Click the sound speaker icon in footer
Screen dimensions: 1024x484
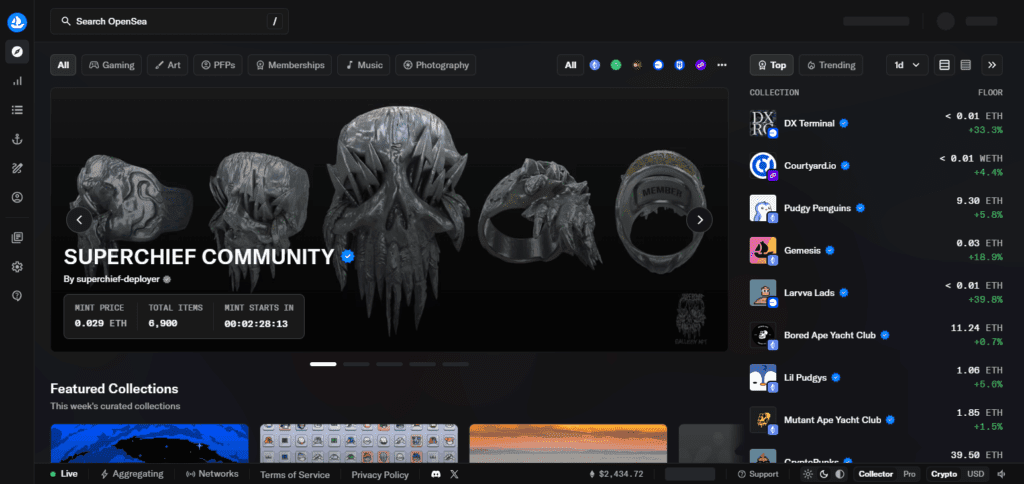(1002, 474)
